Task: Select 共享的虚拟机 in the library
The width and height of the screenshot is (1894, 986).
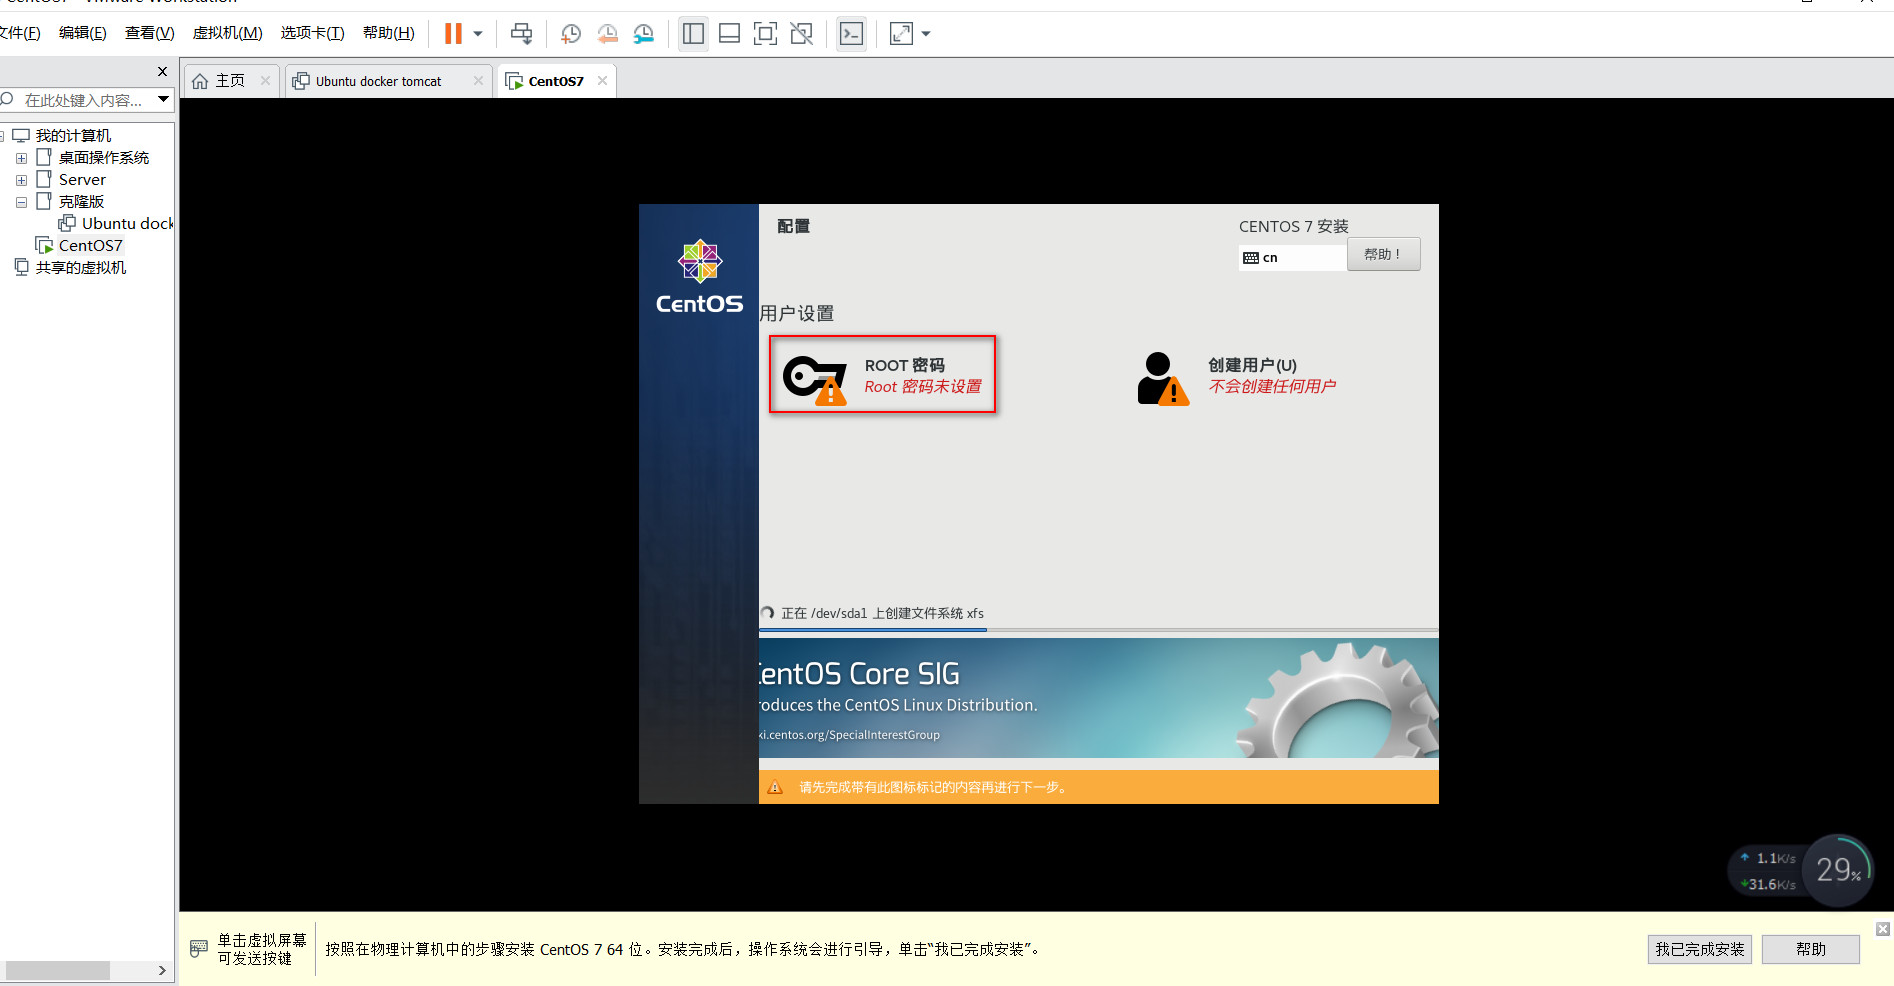Action: pyautogui.click(x=81, y=267)
